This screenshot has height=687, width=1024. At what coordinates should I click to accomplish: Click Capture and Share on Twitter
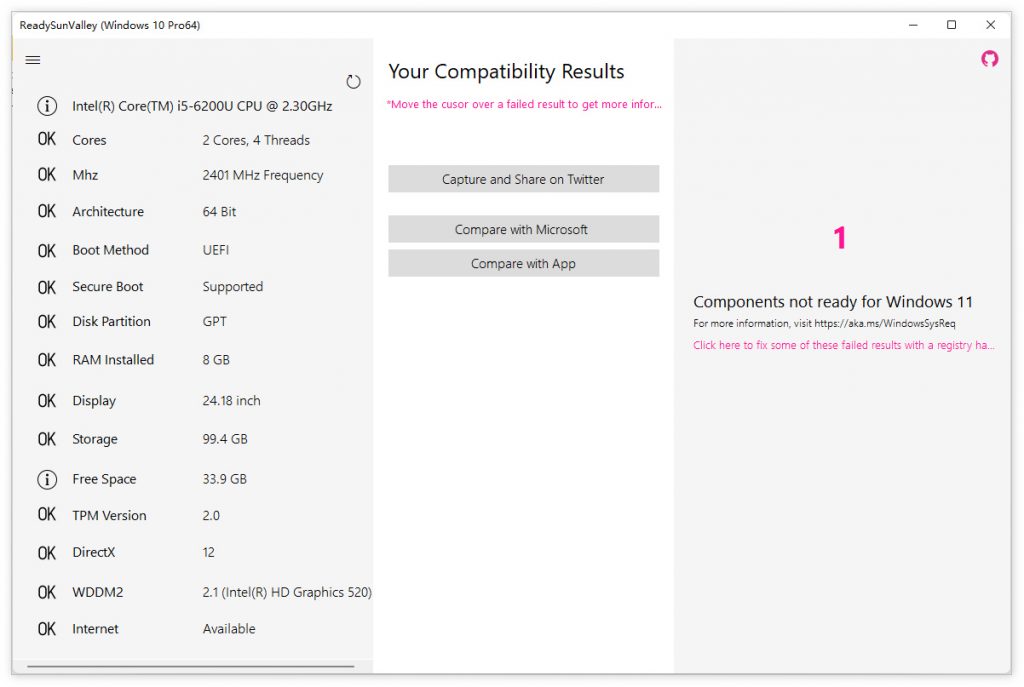click(x=523, y=179)
